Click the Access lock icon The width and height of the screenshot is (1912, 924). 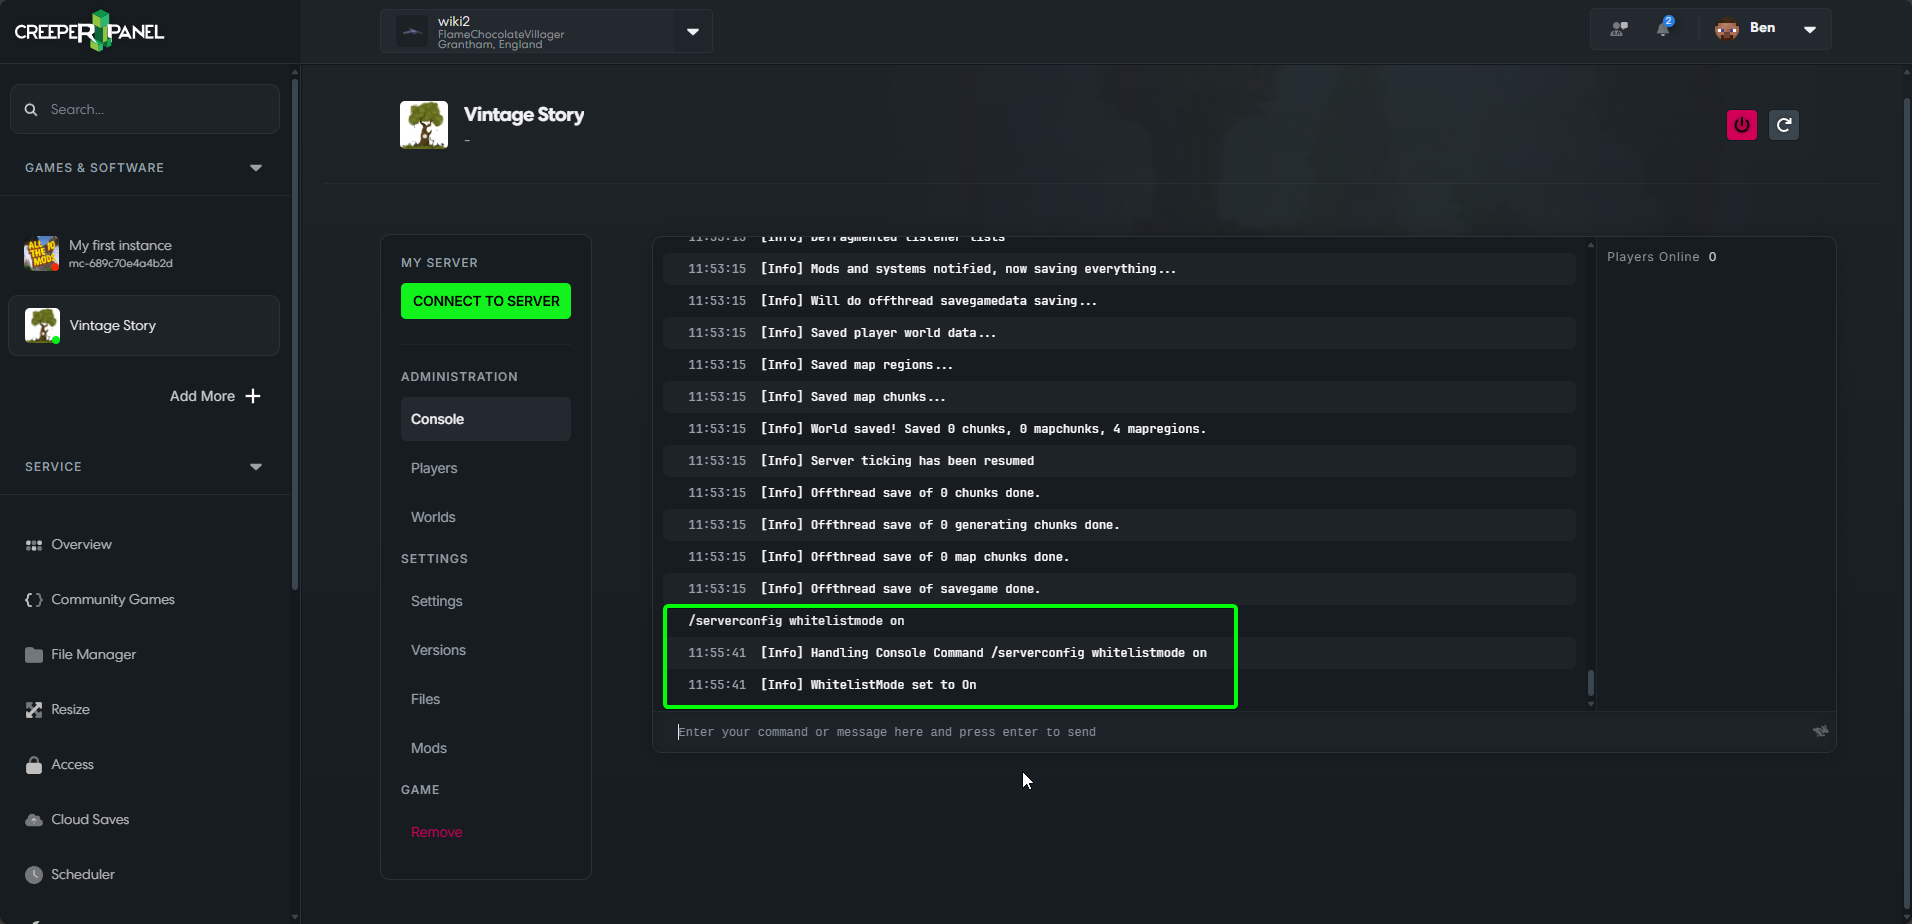click(x=34, y=765)
